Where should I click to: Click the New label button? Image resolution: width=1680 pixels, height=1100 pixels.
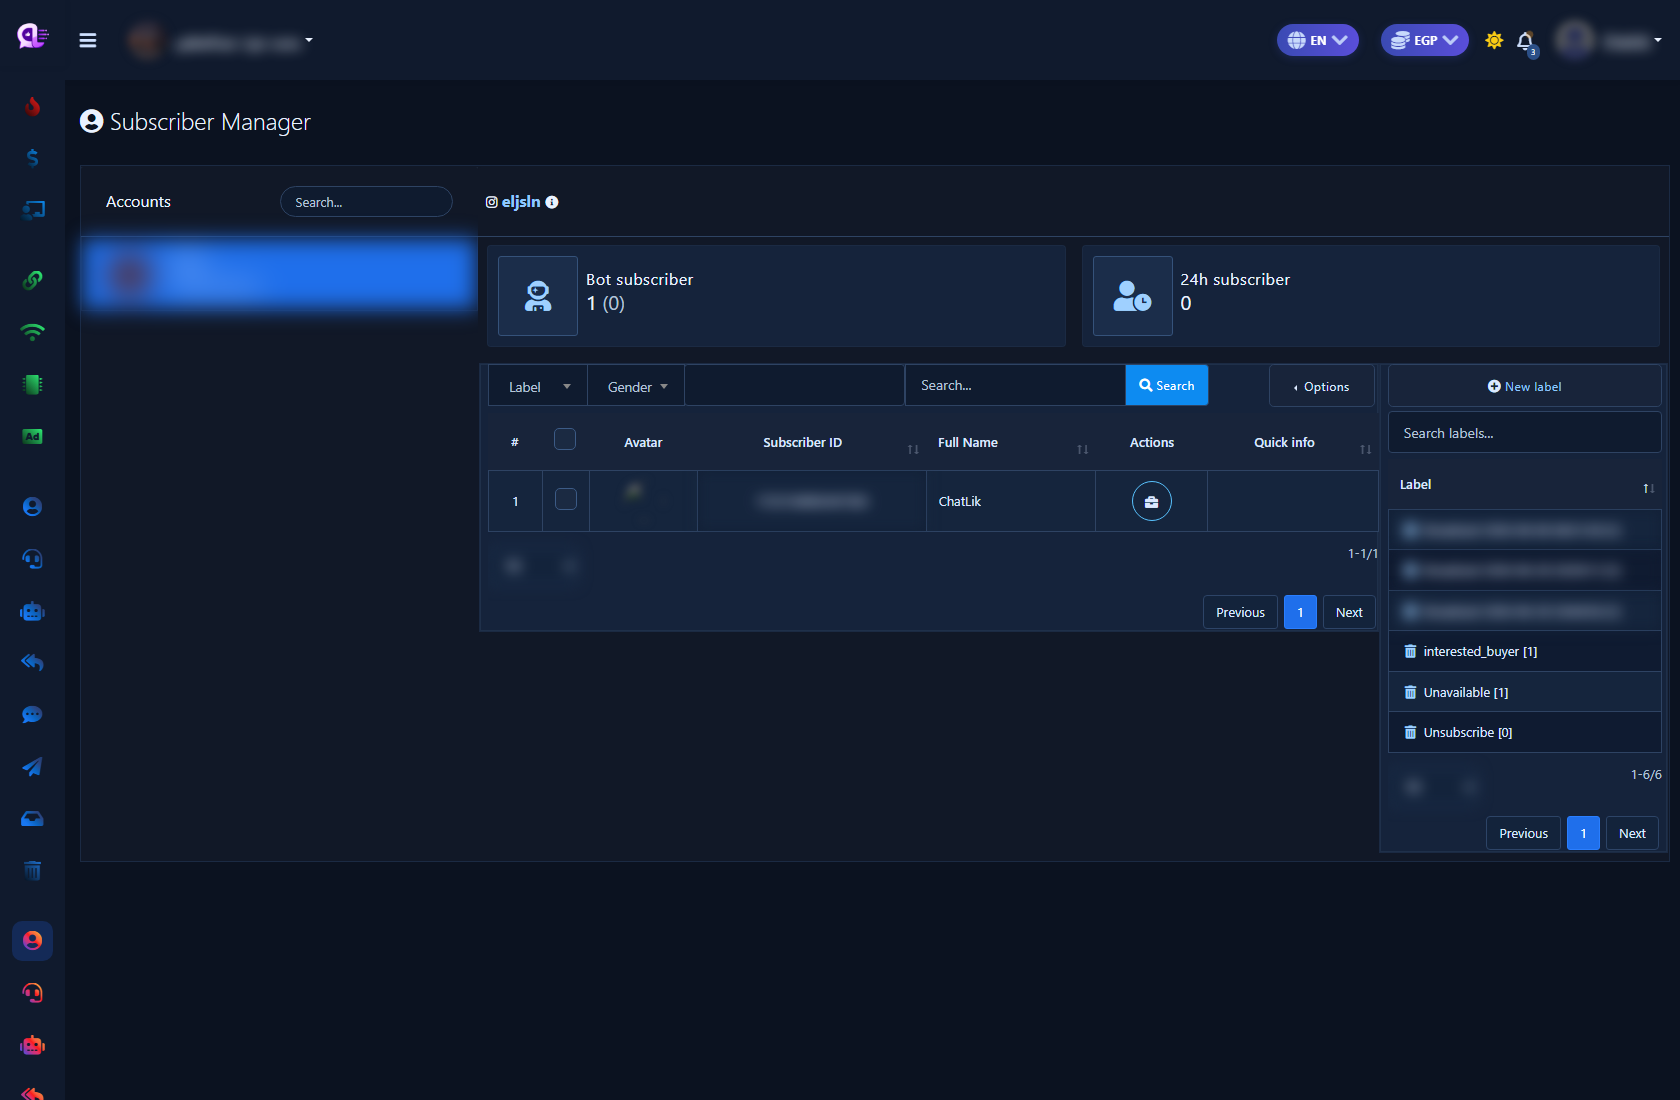click(1525, 386)
